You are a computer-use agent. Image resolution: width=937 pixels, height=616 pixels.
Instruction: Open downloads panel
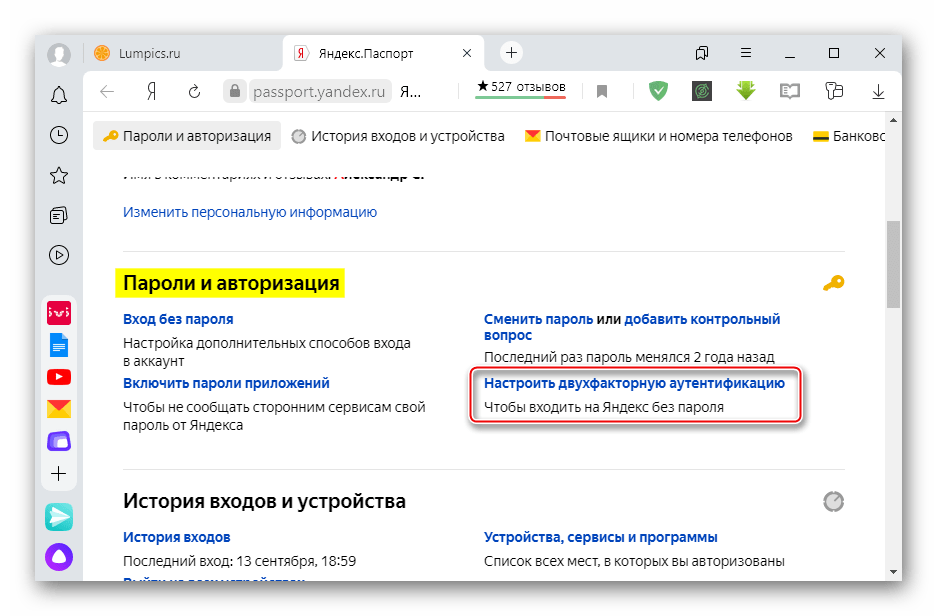[878, 91]
